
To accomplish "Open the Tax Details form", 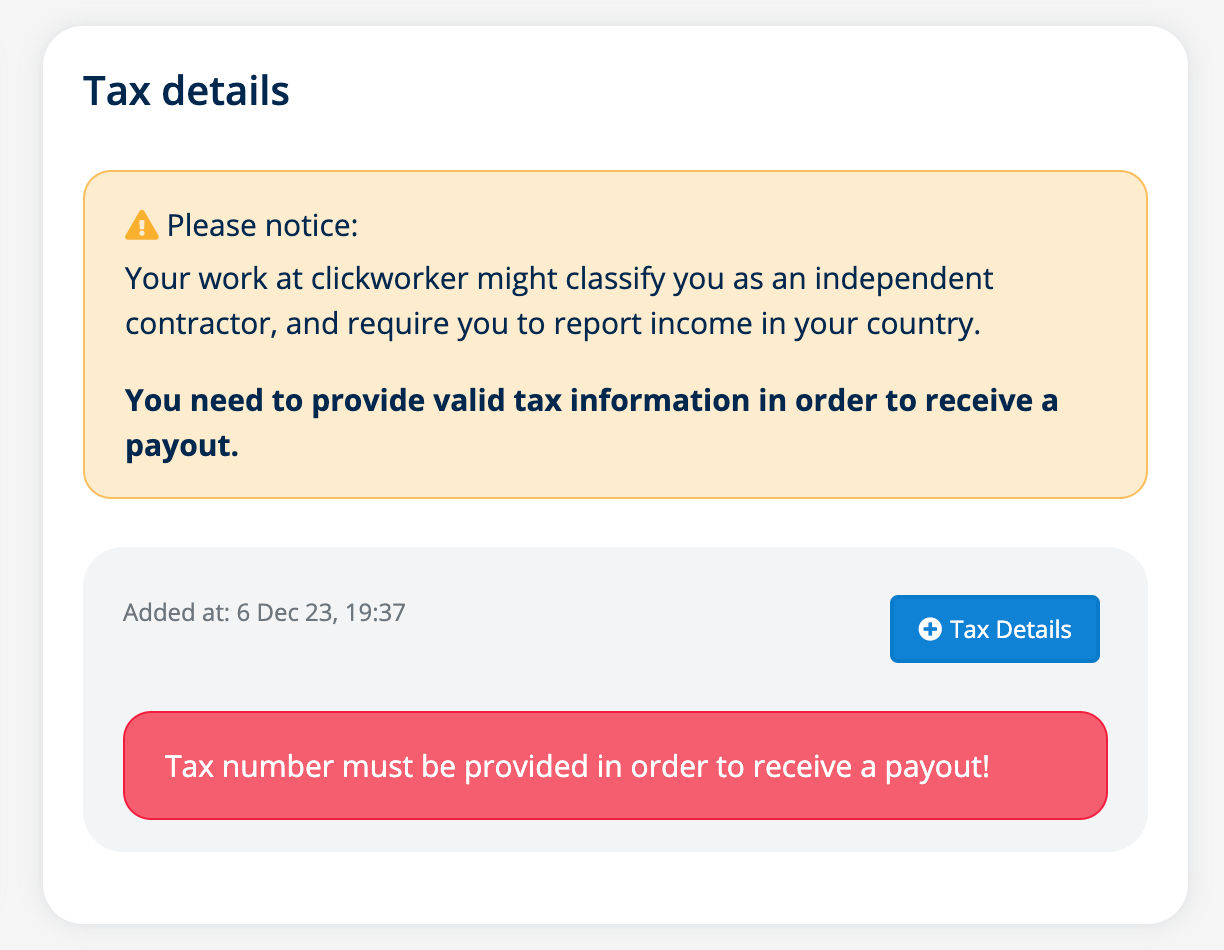I will point(994,629).
